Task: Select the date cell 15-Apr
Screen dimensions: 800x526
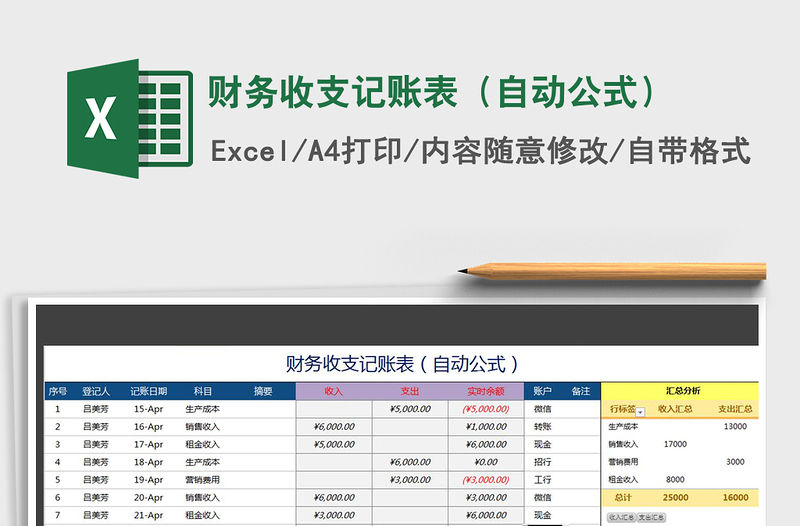Action: 148,409
